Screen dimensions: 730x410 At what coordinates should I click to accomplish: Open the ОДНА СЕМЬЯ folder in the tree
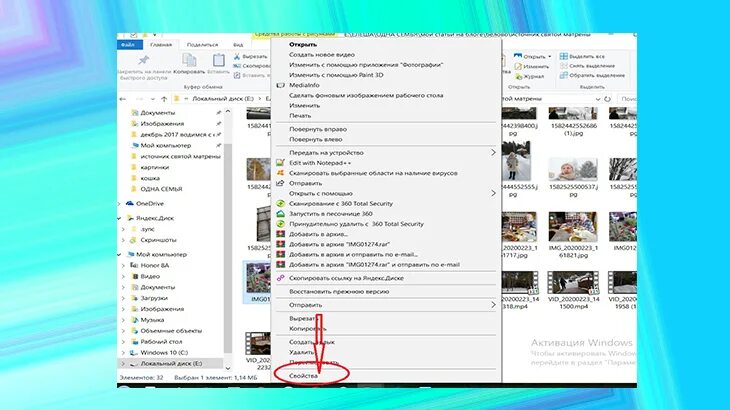[162, 189]
